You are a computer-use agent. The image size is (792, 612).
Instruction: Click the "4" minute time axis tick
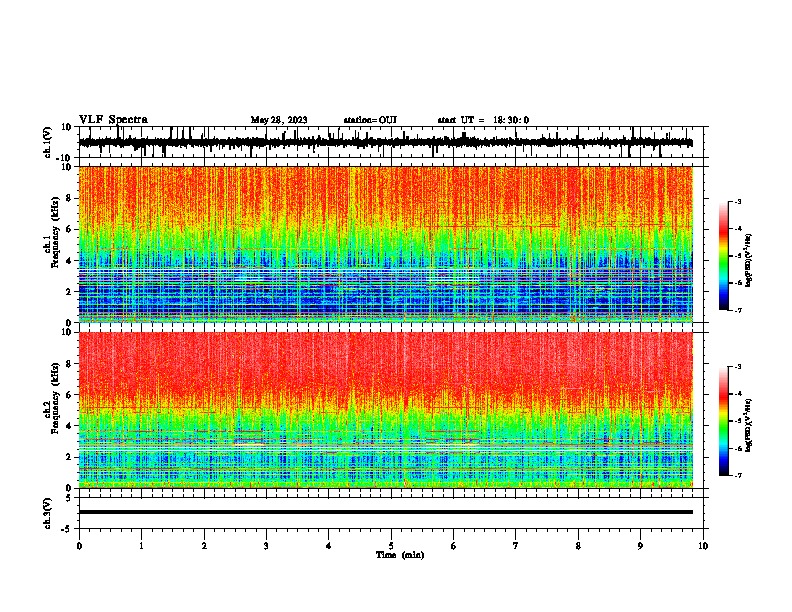pos(329,546)
